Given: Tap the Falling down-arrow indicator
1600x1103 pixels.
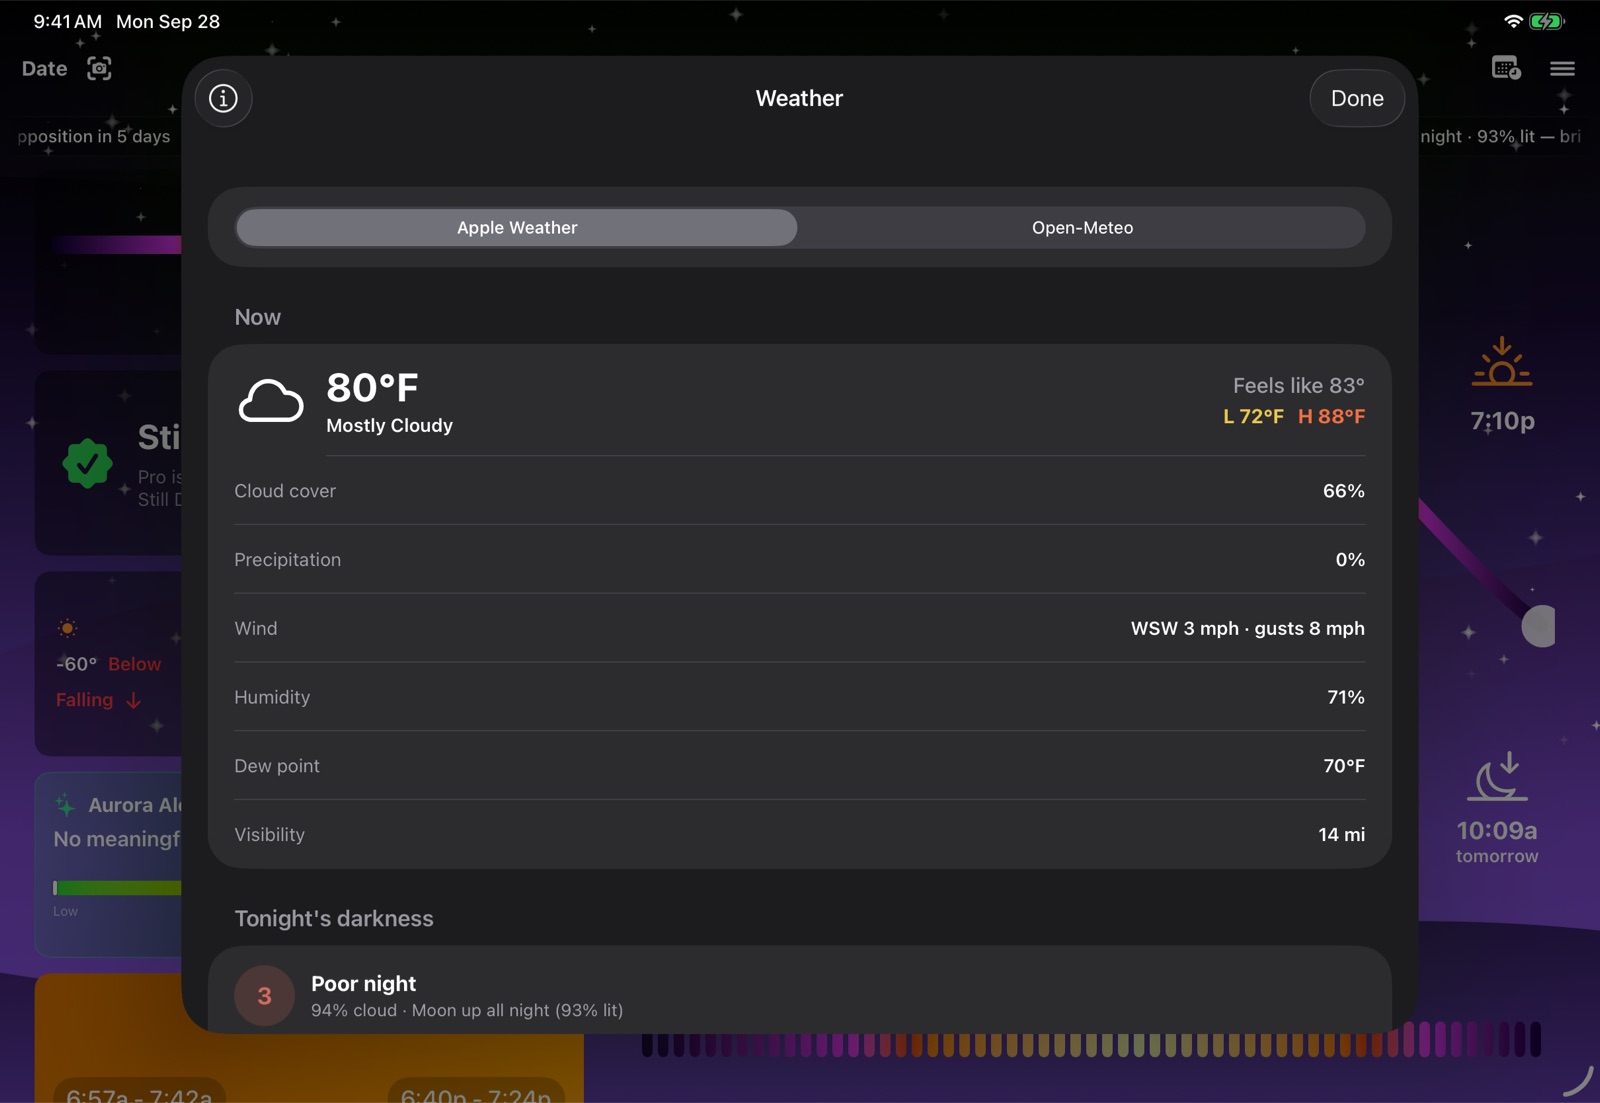Looking at the screenshot, I should click(x=133, y=700).
